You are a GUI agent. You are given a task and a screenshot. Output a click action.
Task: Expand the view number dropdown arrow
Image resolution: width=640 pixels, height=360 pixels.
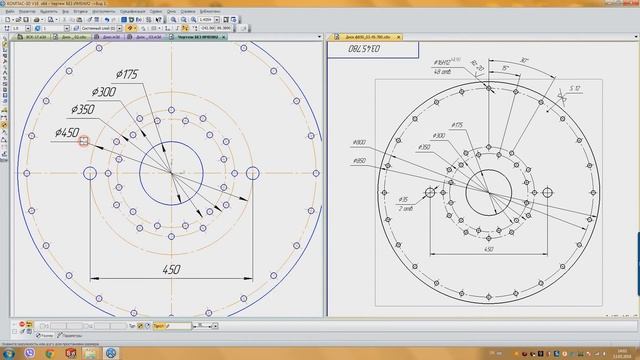click(x=67, y=29)
